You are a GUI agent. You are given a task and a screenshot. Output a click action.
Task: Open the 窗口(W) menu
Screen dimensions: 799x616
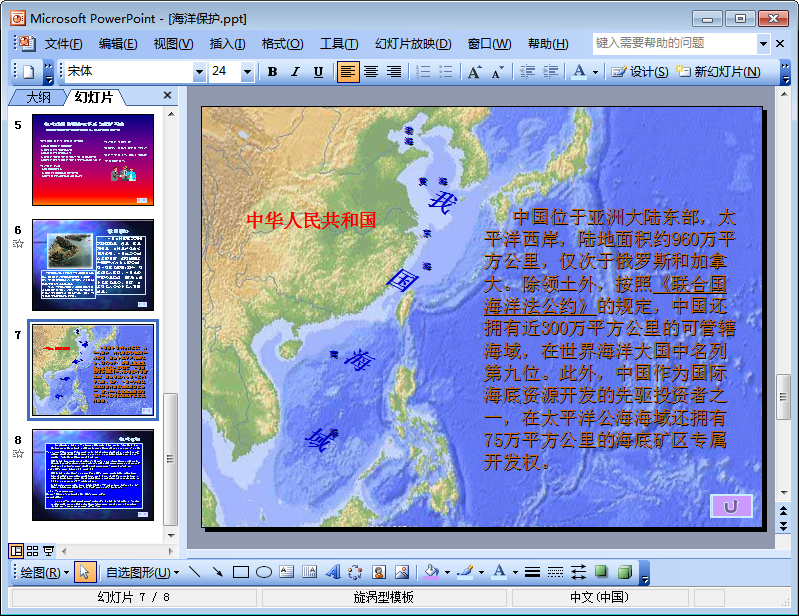490,44
